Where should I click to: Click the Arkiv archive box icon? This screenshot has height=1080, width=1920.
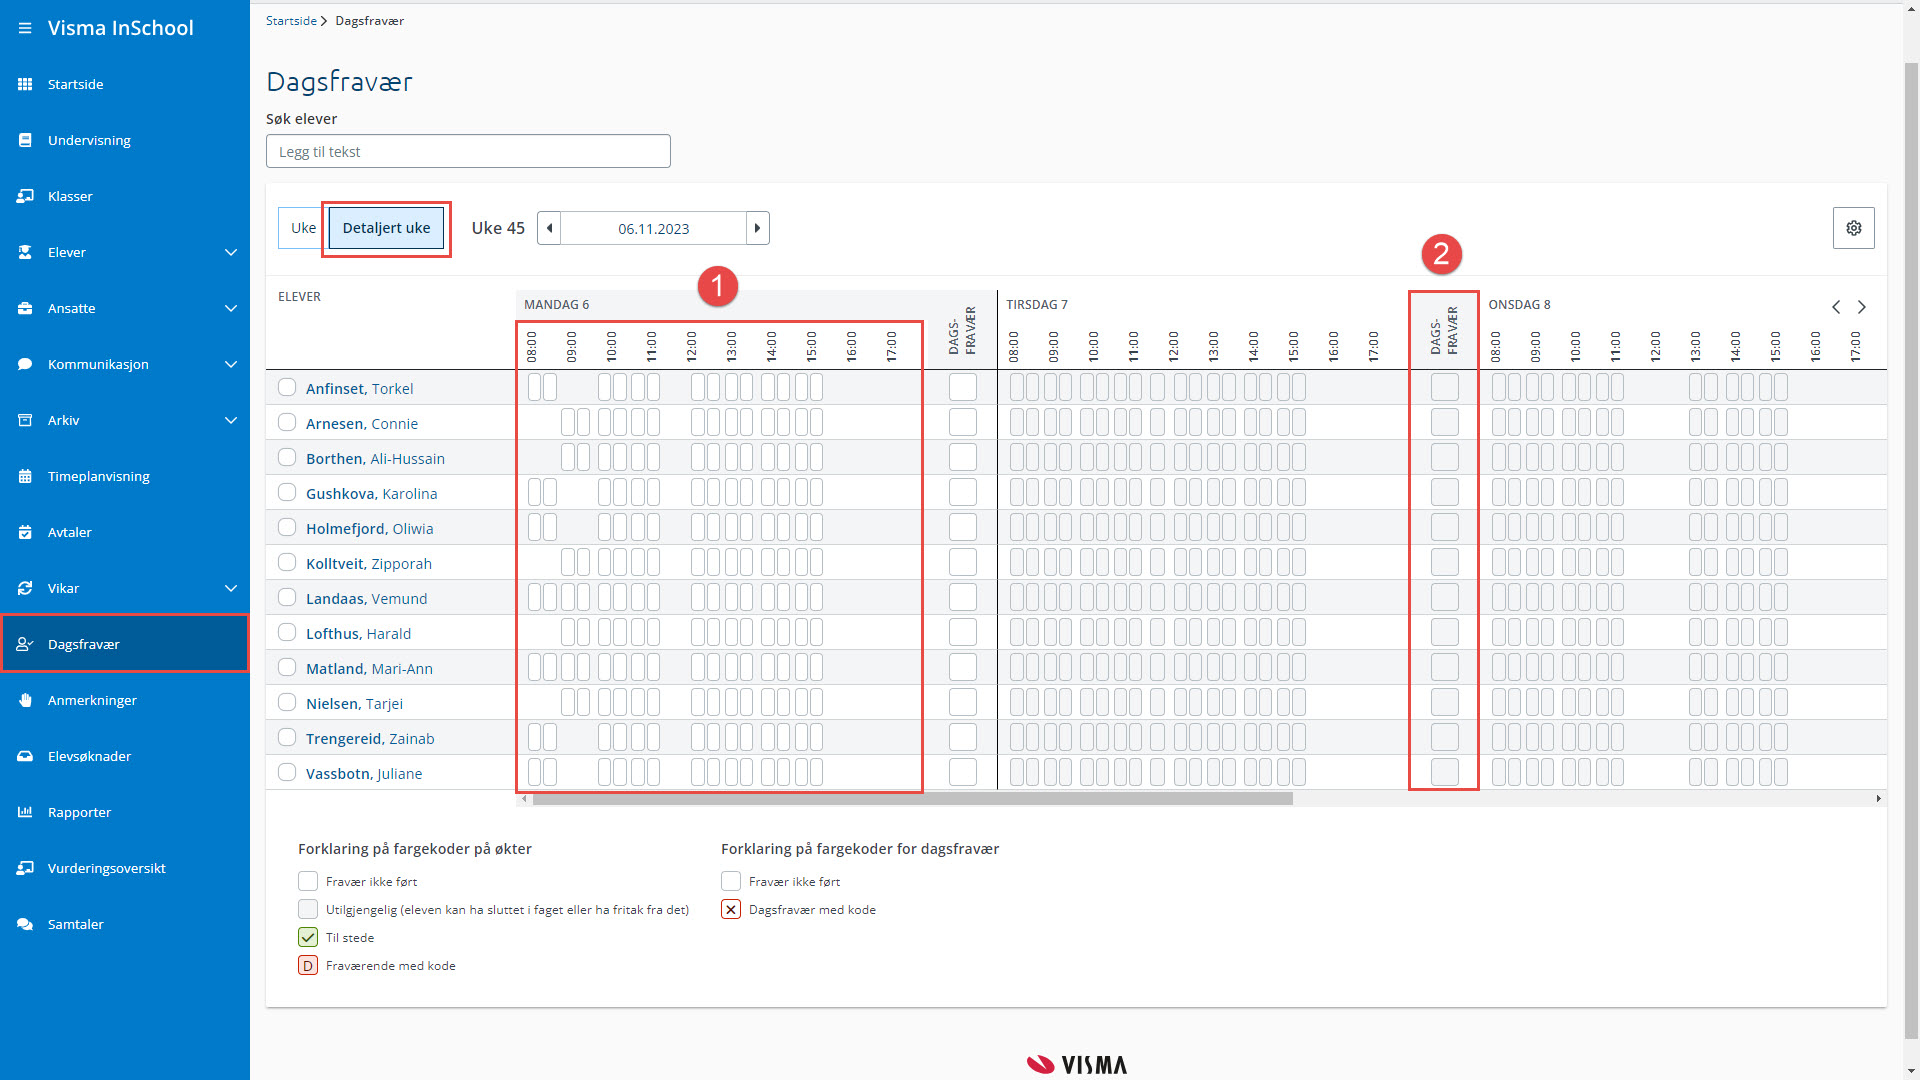pos(25,420)
